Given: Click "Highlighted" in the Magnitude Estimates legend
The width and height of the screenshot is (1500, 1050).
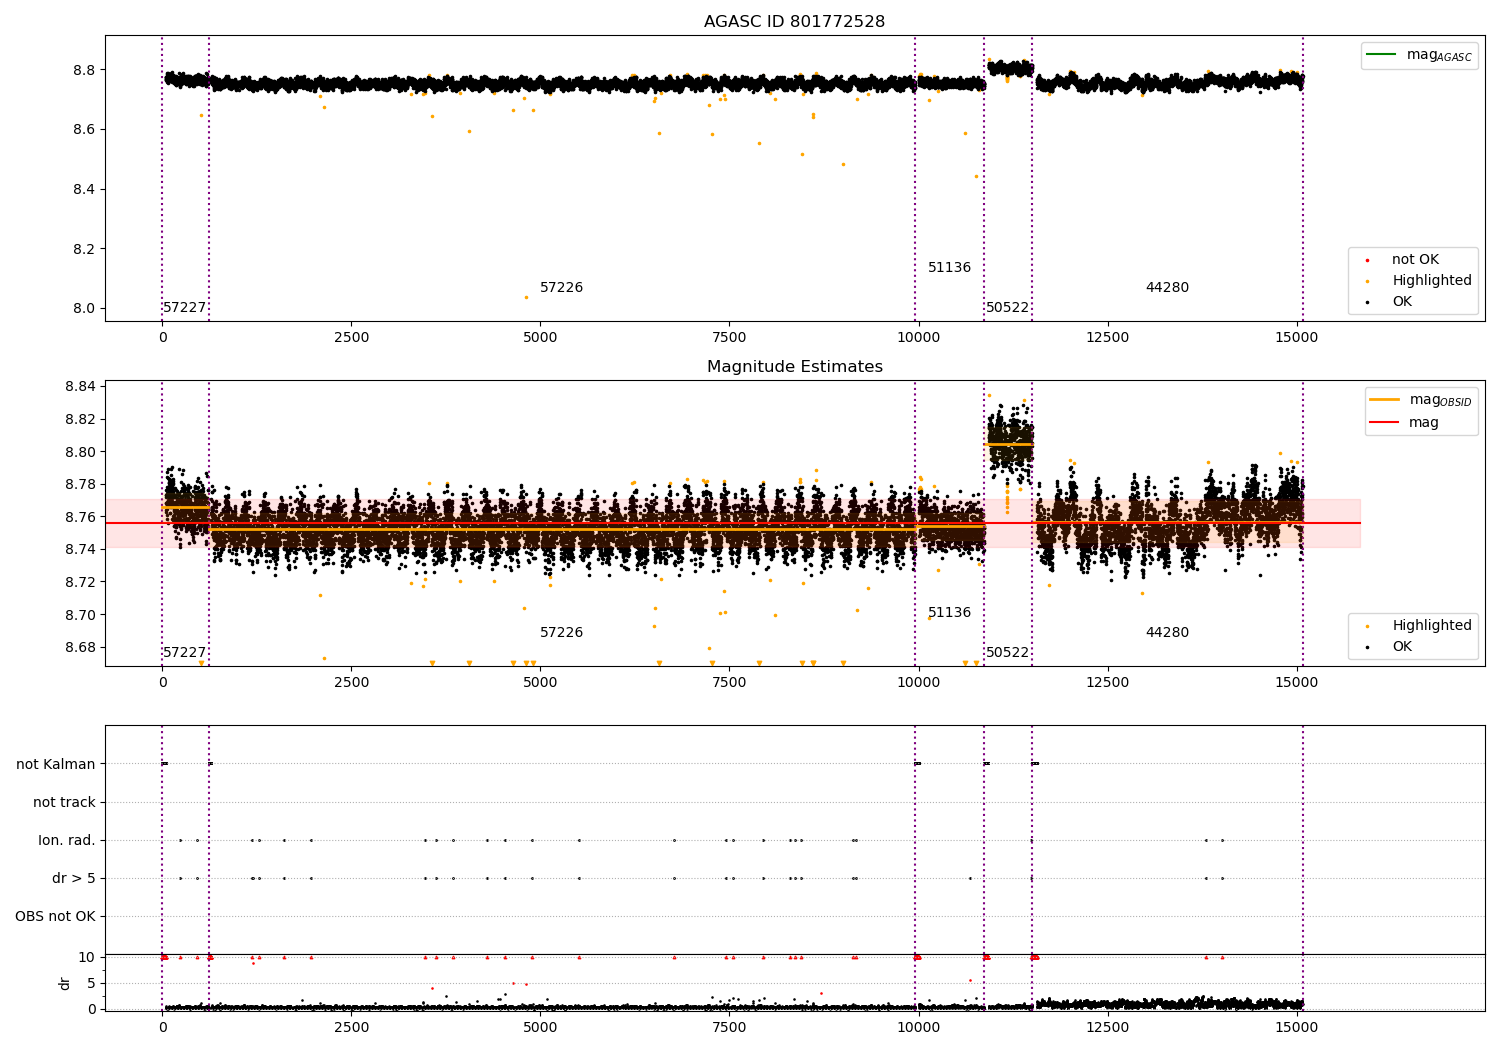Looking at the screenshot, I should point(1431,626).
